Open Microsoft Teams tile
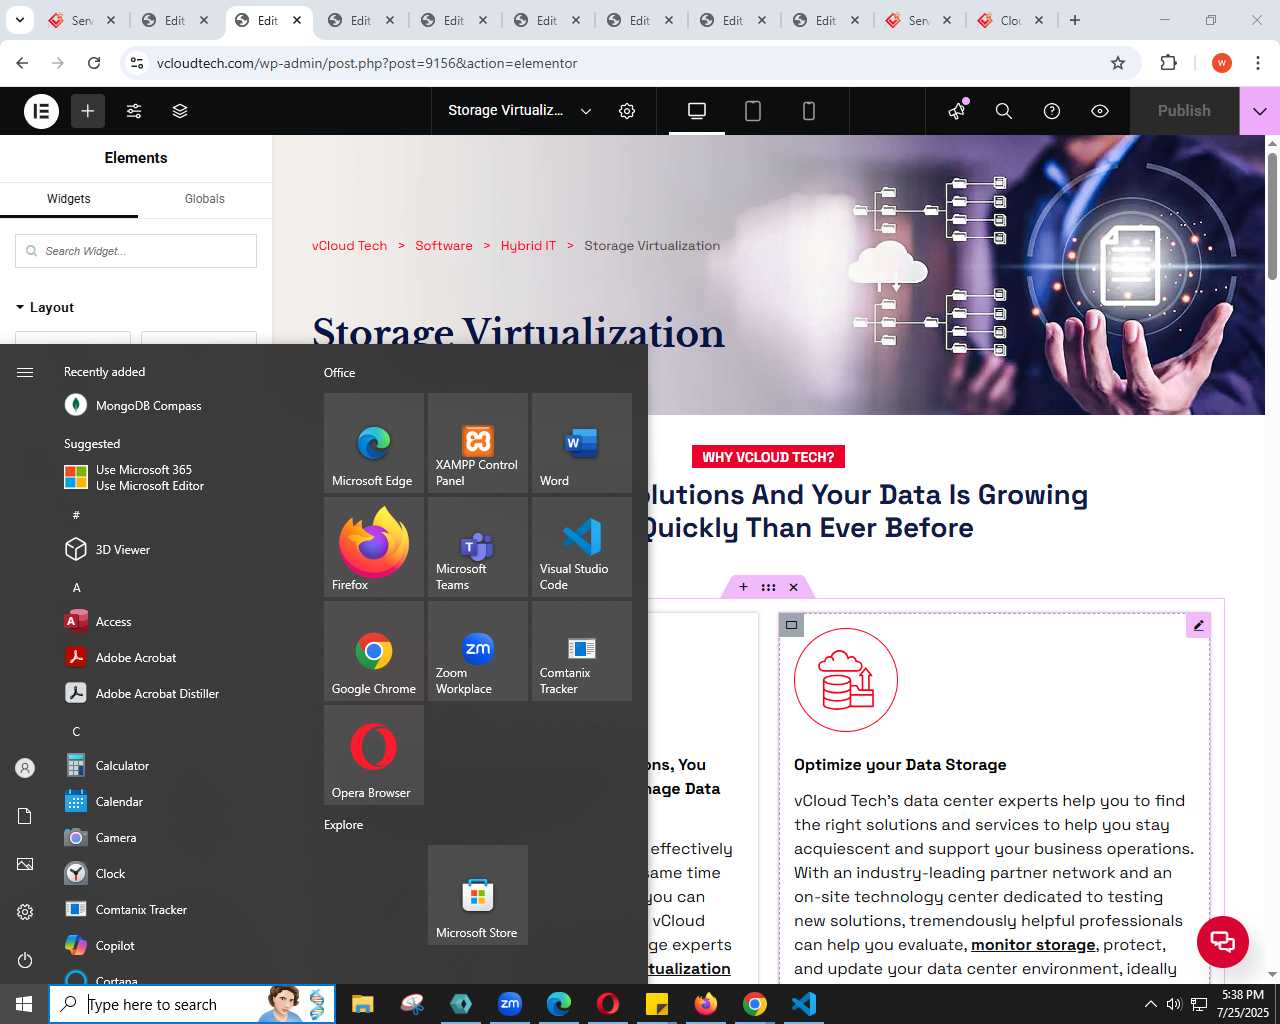1280x1024 pixels. [x=478, y=547]
